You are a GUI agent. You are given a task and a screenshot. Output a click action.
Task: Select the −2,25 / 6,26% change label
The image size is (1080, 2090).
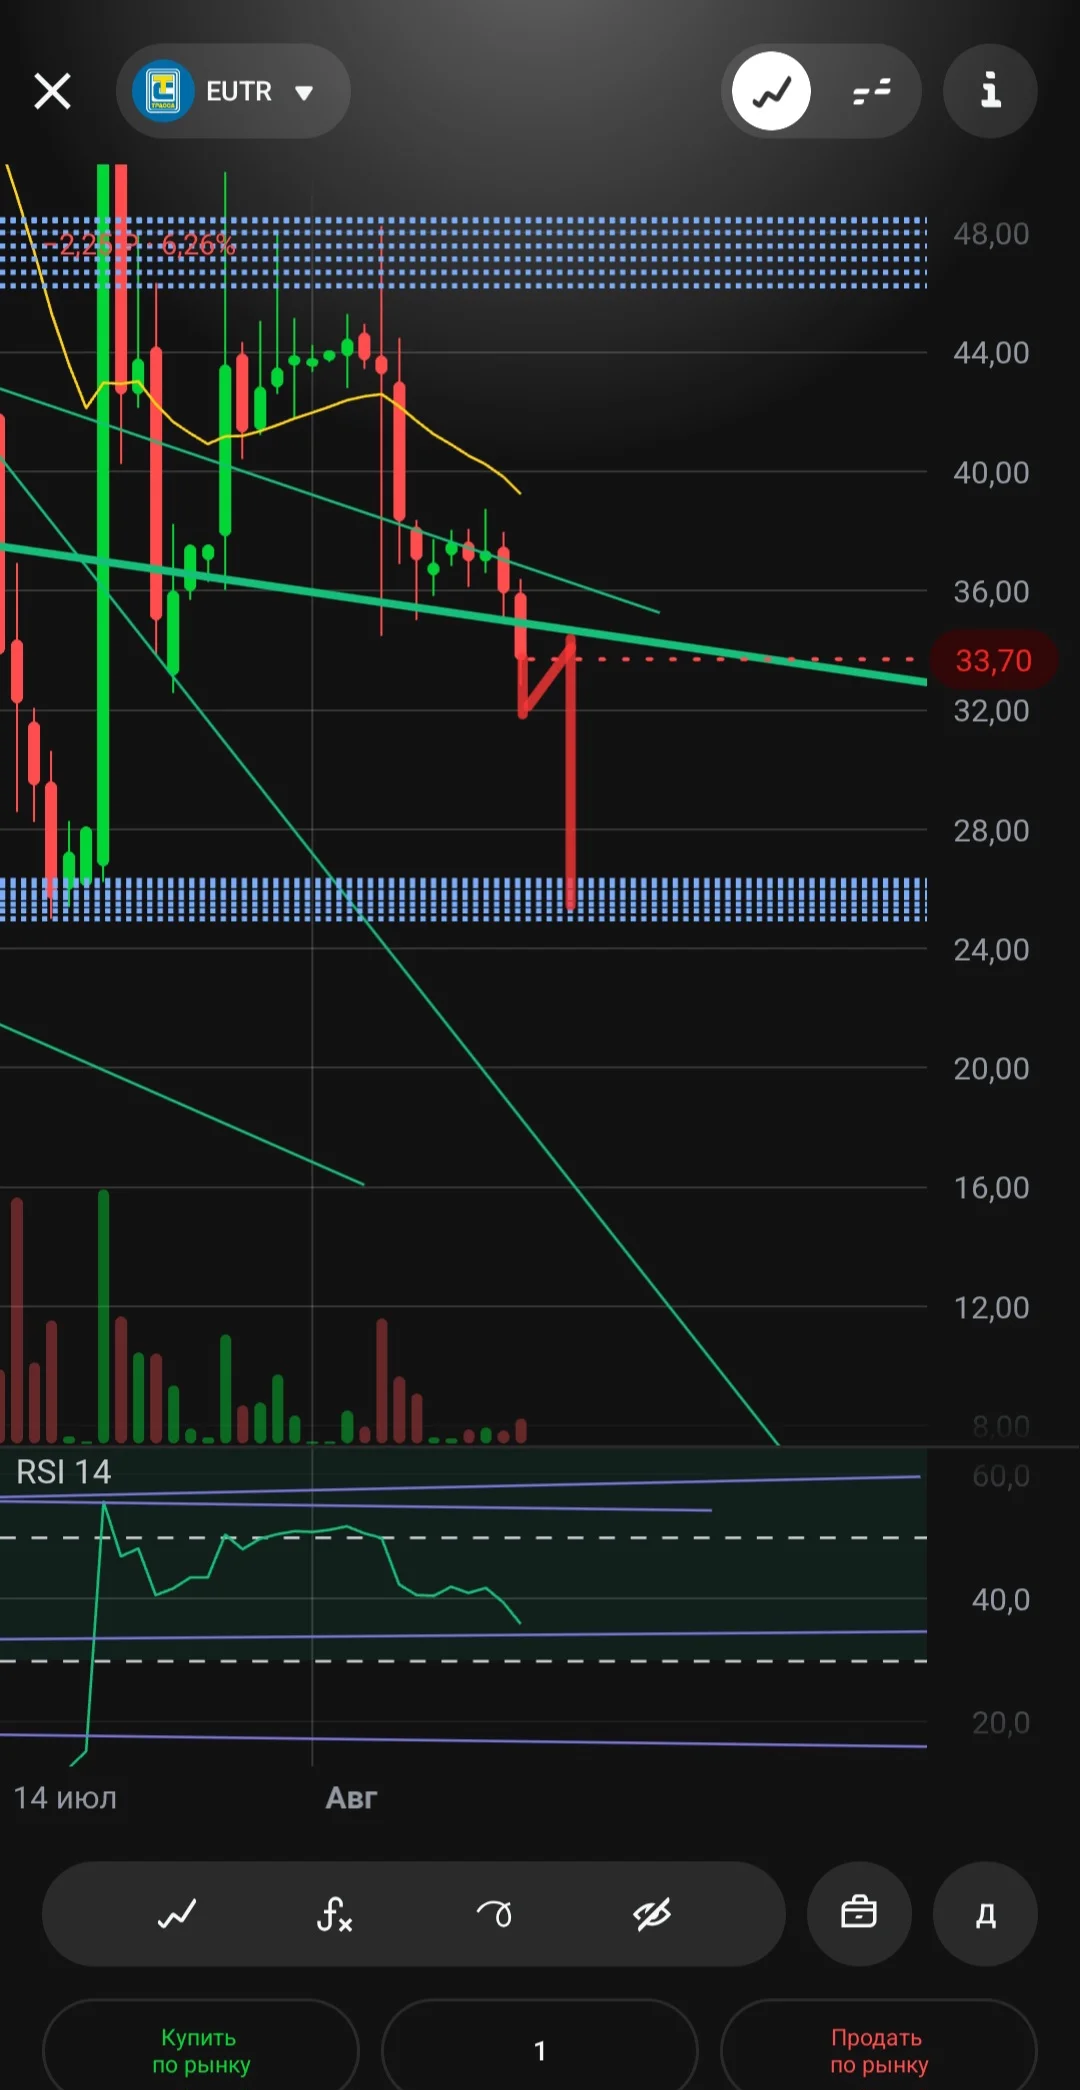click(138, 245)
